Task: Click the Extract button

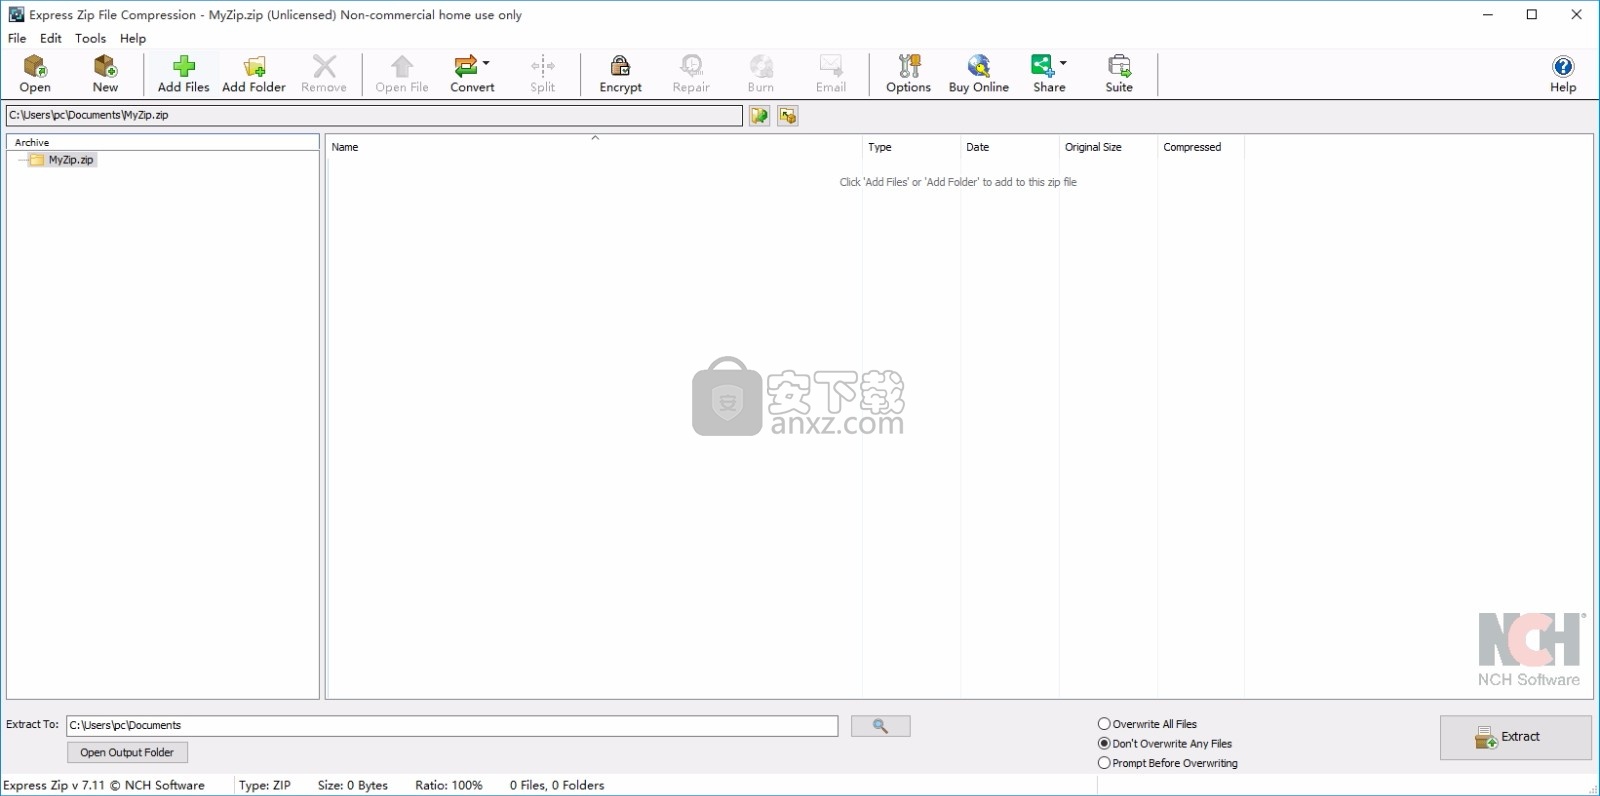Action: (x=1515, y=737)
